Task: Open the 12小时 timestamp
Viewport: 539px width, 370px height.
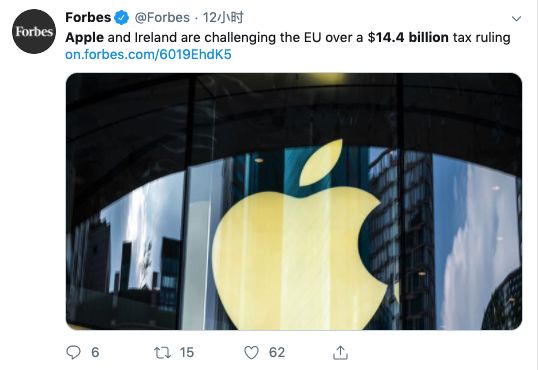Action: click(x=223, y=17)
